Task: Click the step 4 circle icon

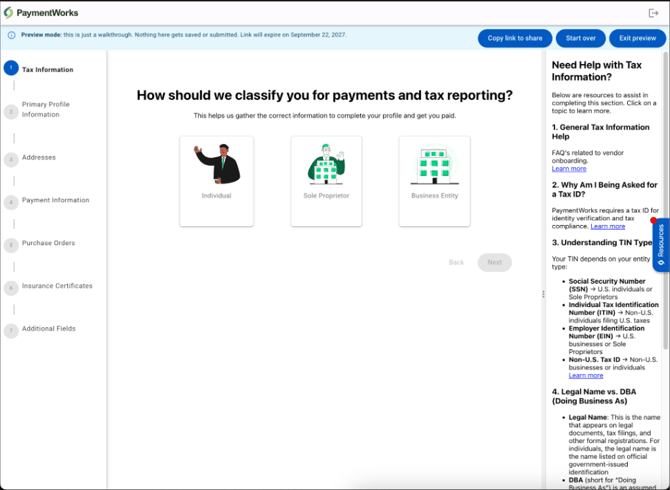Action: (x=11, y=202)
